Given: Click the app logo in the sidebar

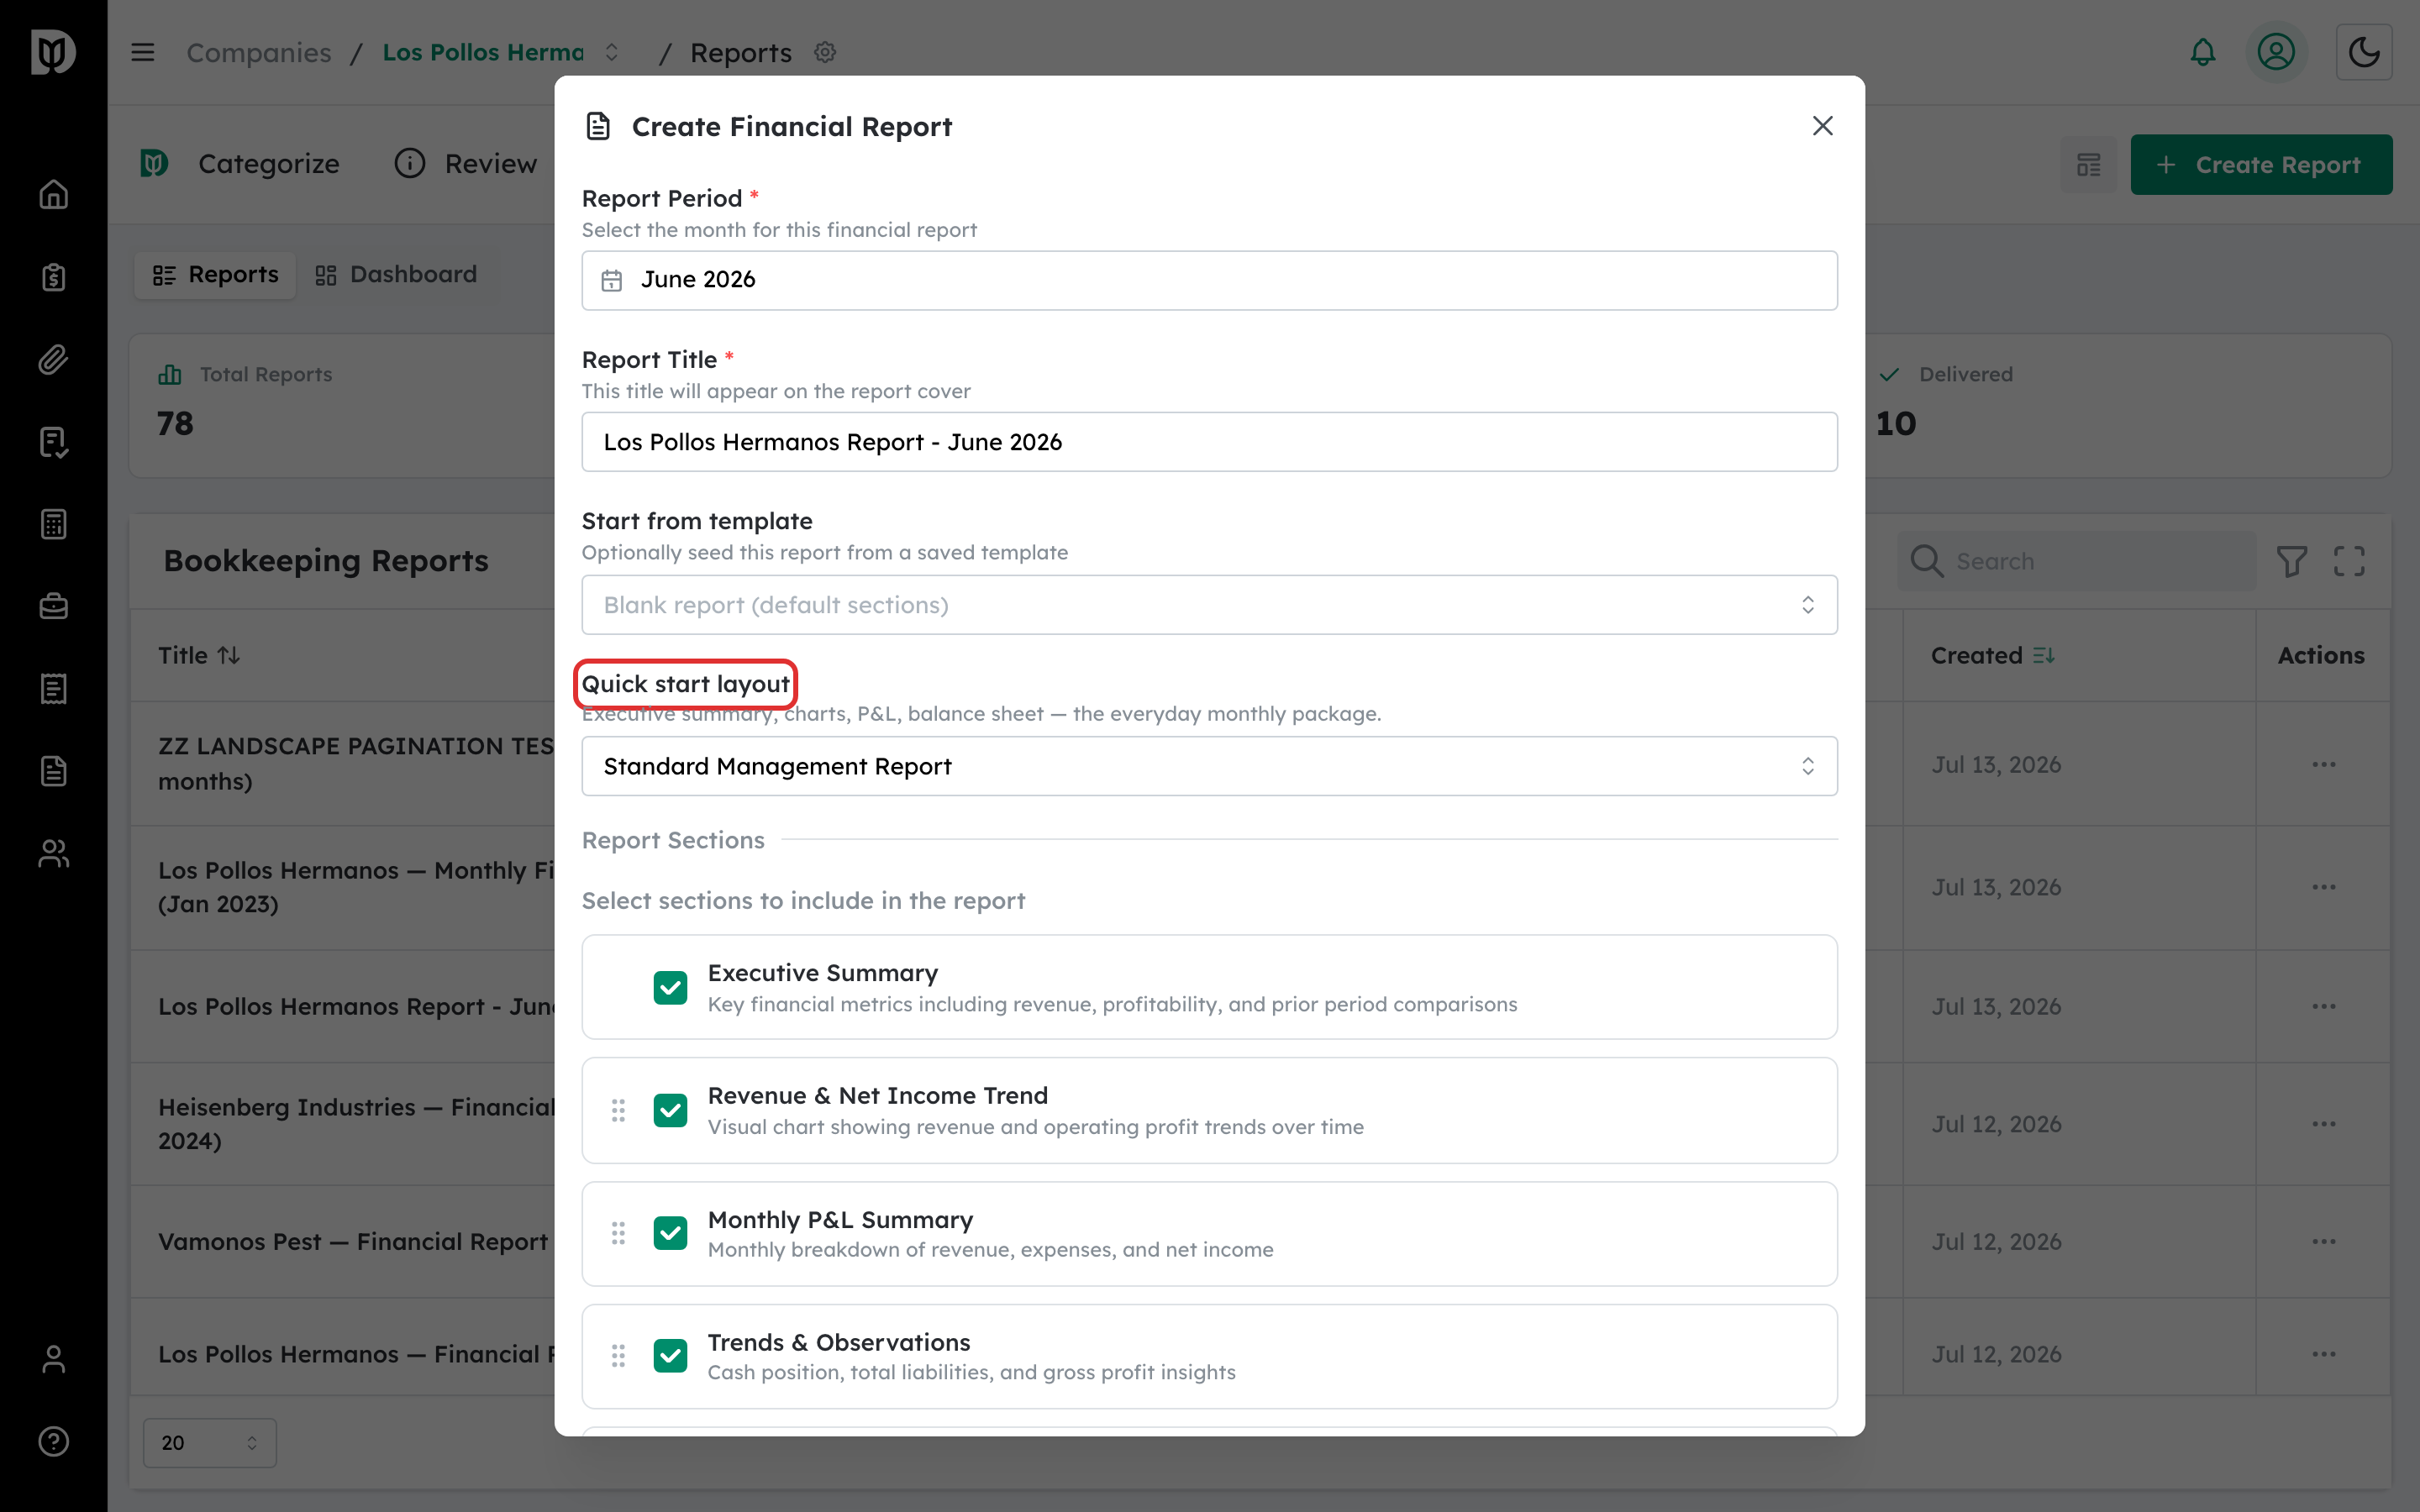Looking at the screenshot, I should [x=53, y=52].
